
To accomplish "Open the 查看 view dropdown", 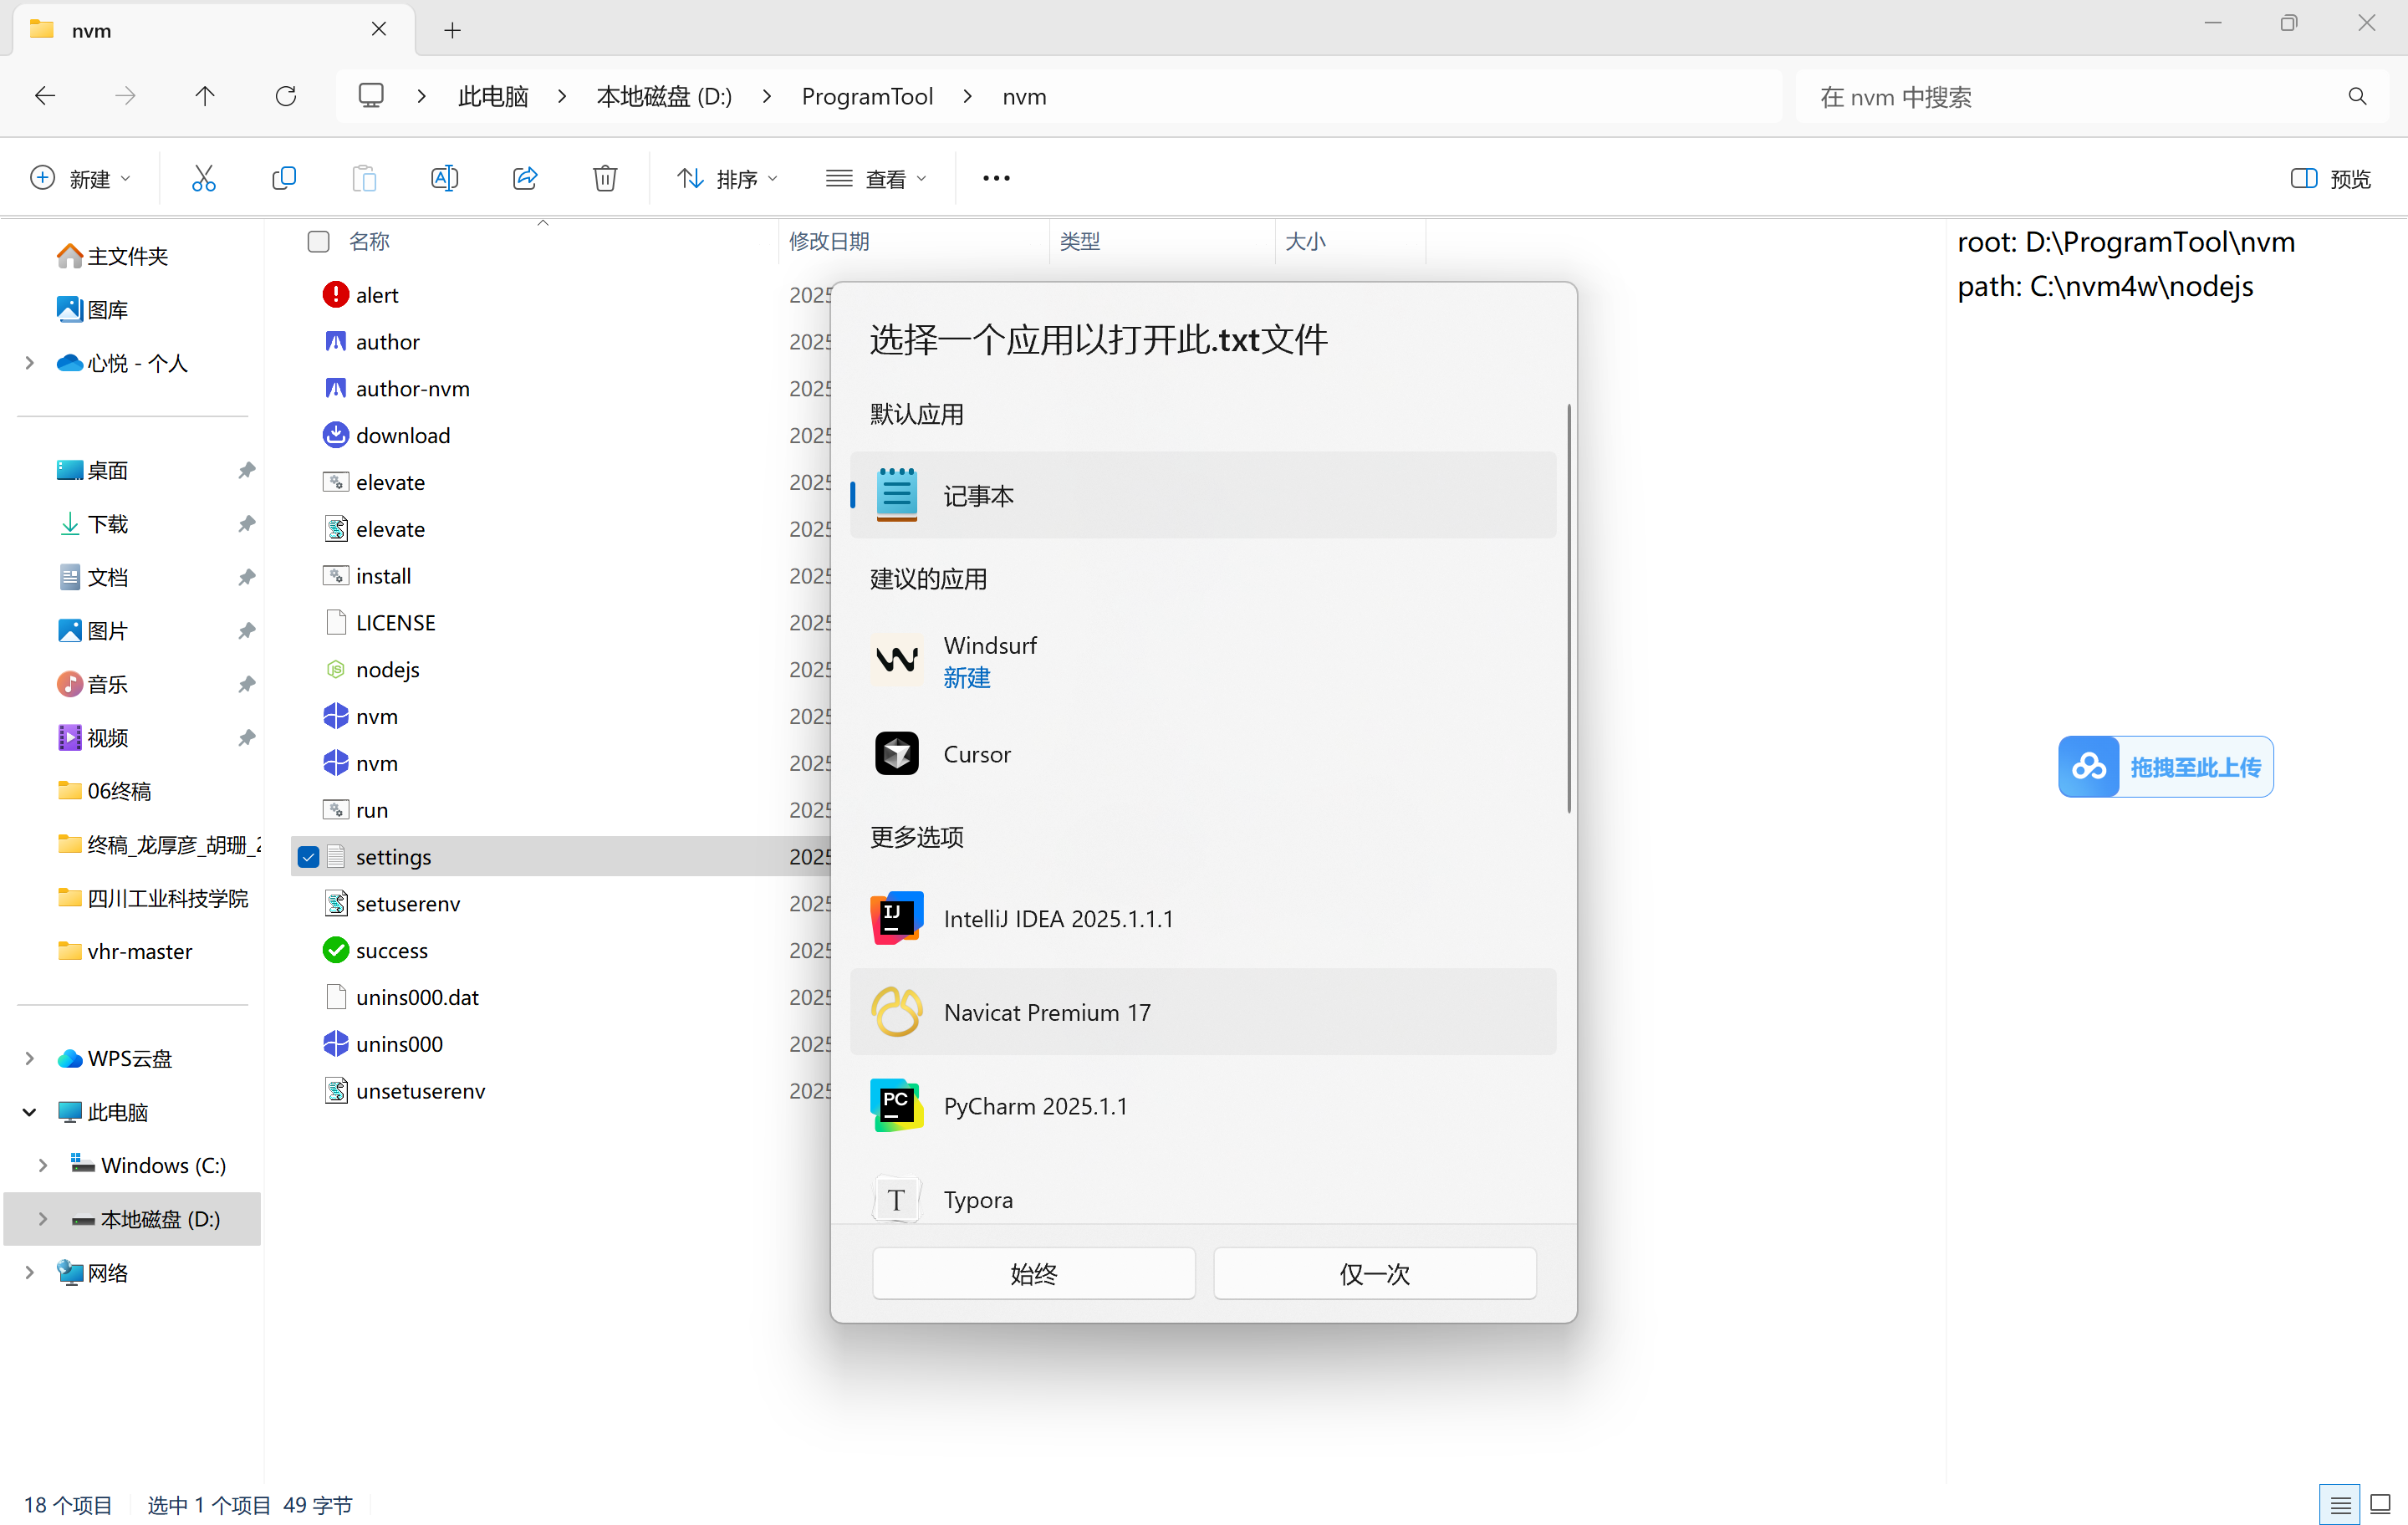I will pos(876,178).
